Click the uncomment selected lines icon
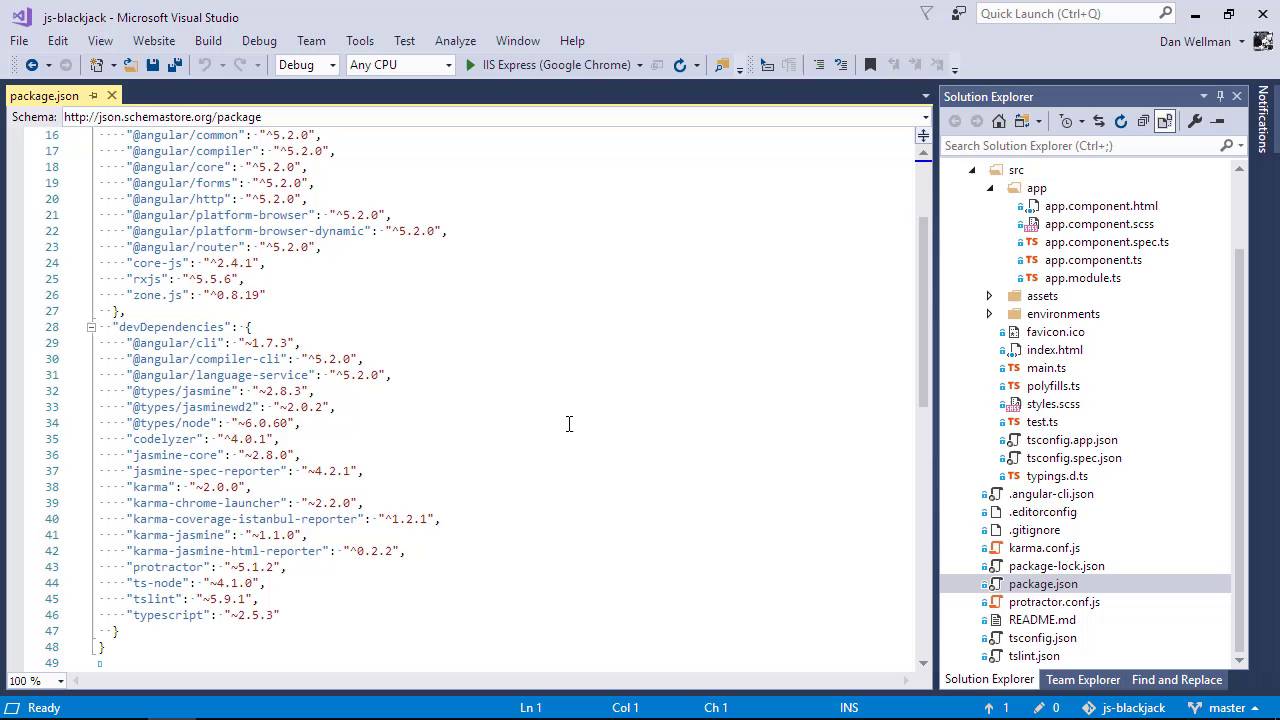The height and width of the screenshot is (720, 1280). coord(841,65)
